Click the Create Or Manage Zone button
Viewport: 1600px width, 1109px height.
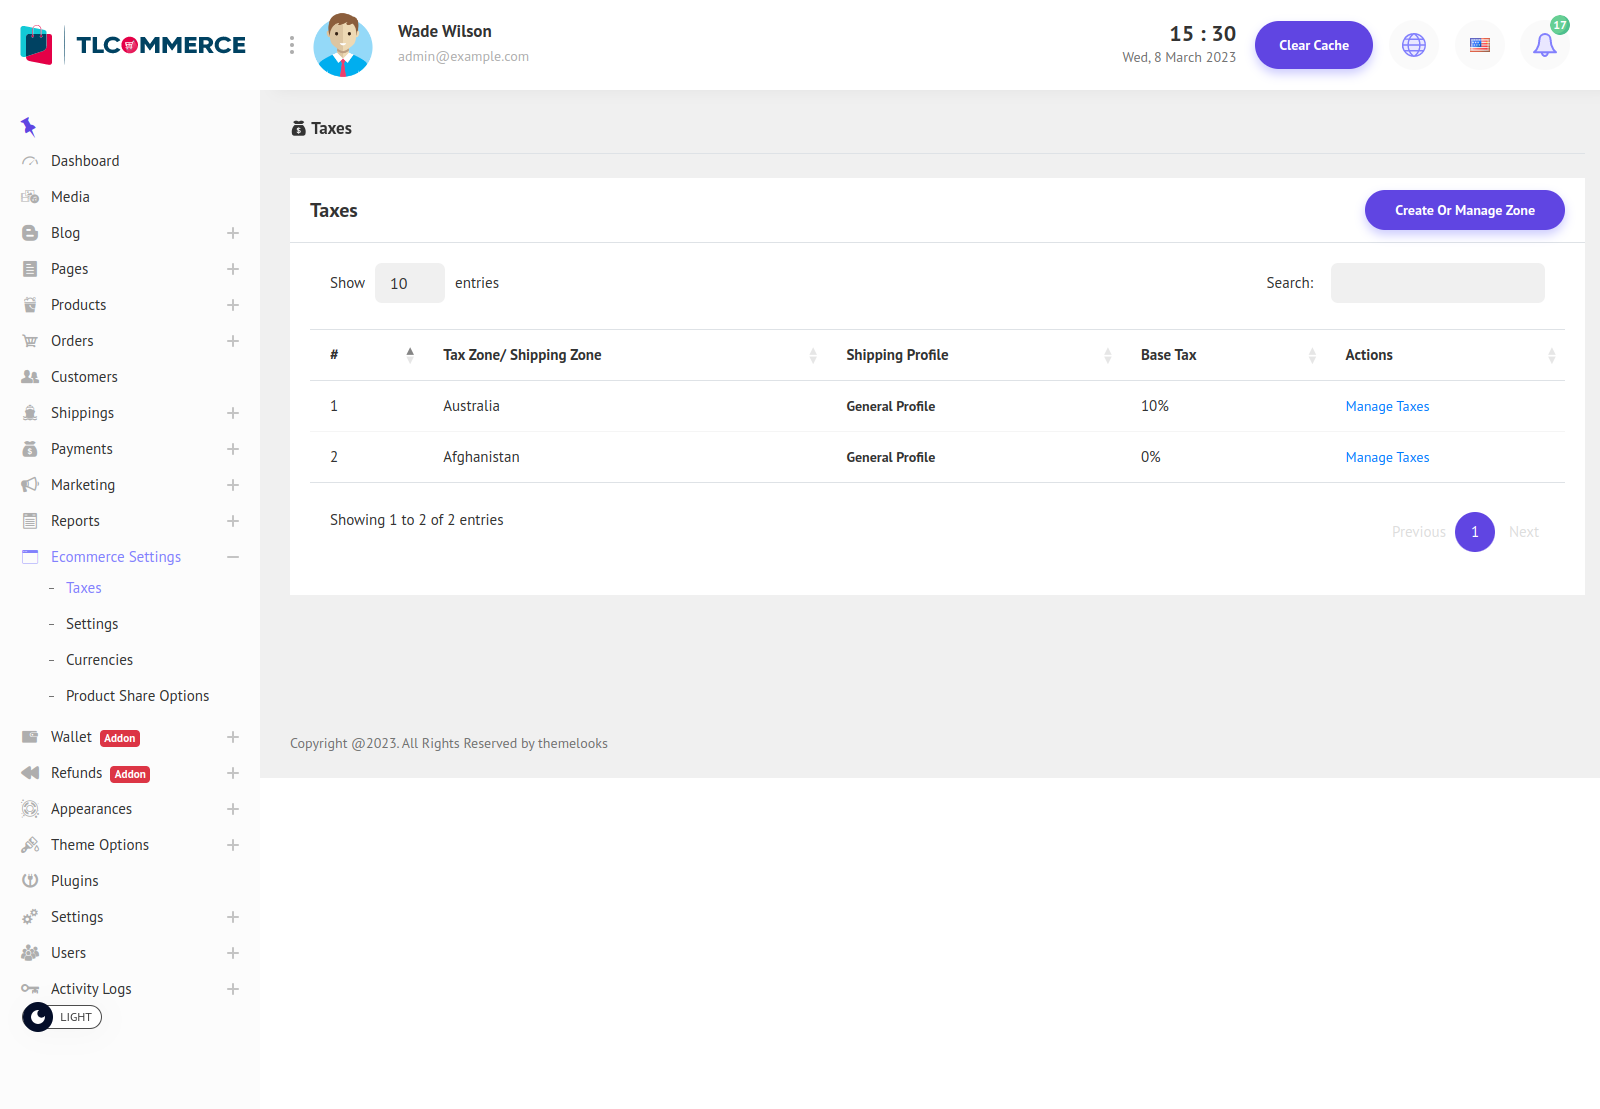pos(1464,210)
